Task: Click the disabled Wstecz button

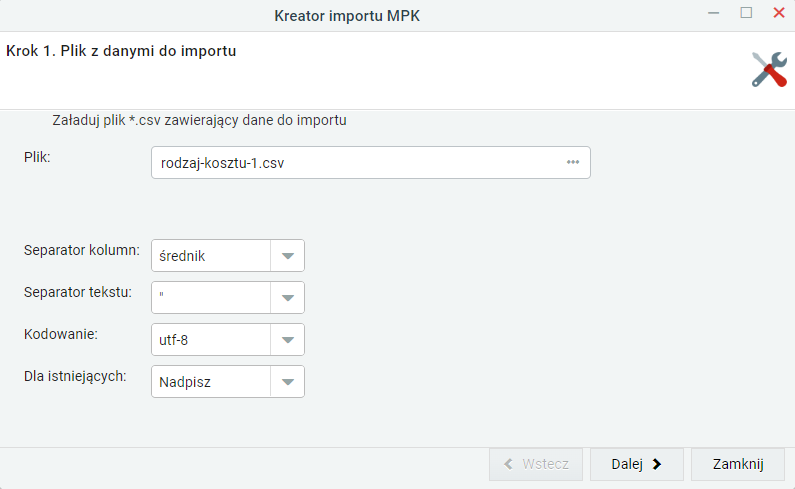Action: point(536,464)
